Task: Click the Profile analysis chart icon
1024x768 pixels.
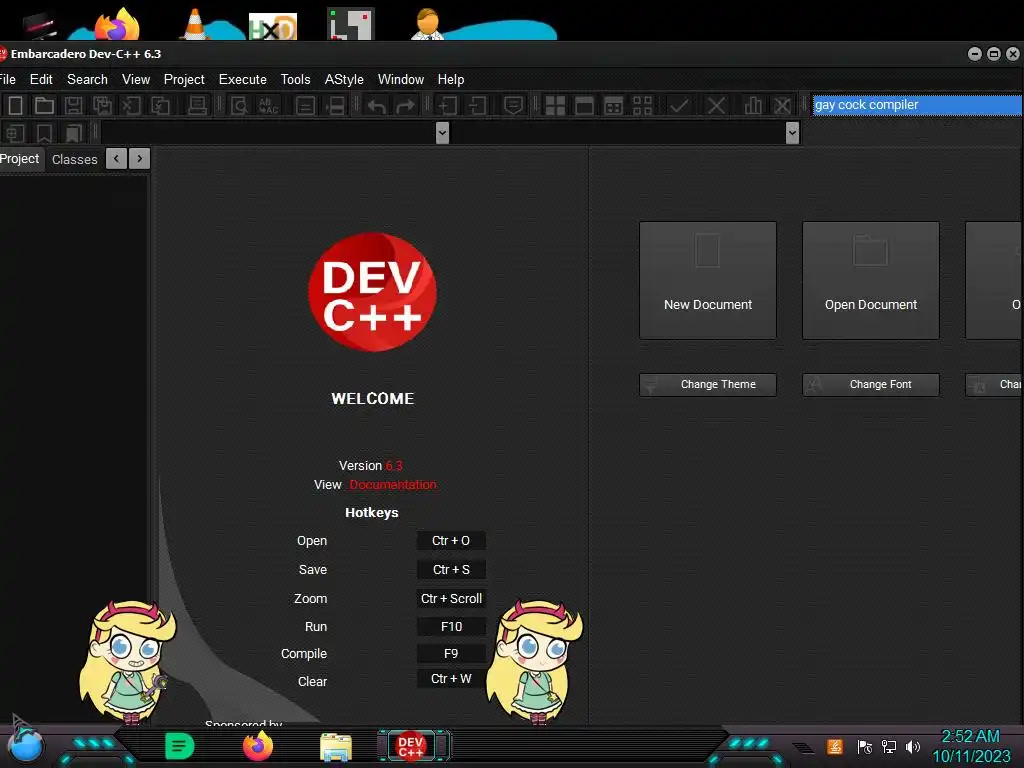Action: click(x=753, y=105)
